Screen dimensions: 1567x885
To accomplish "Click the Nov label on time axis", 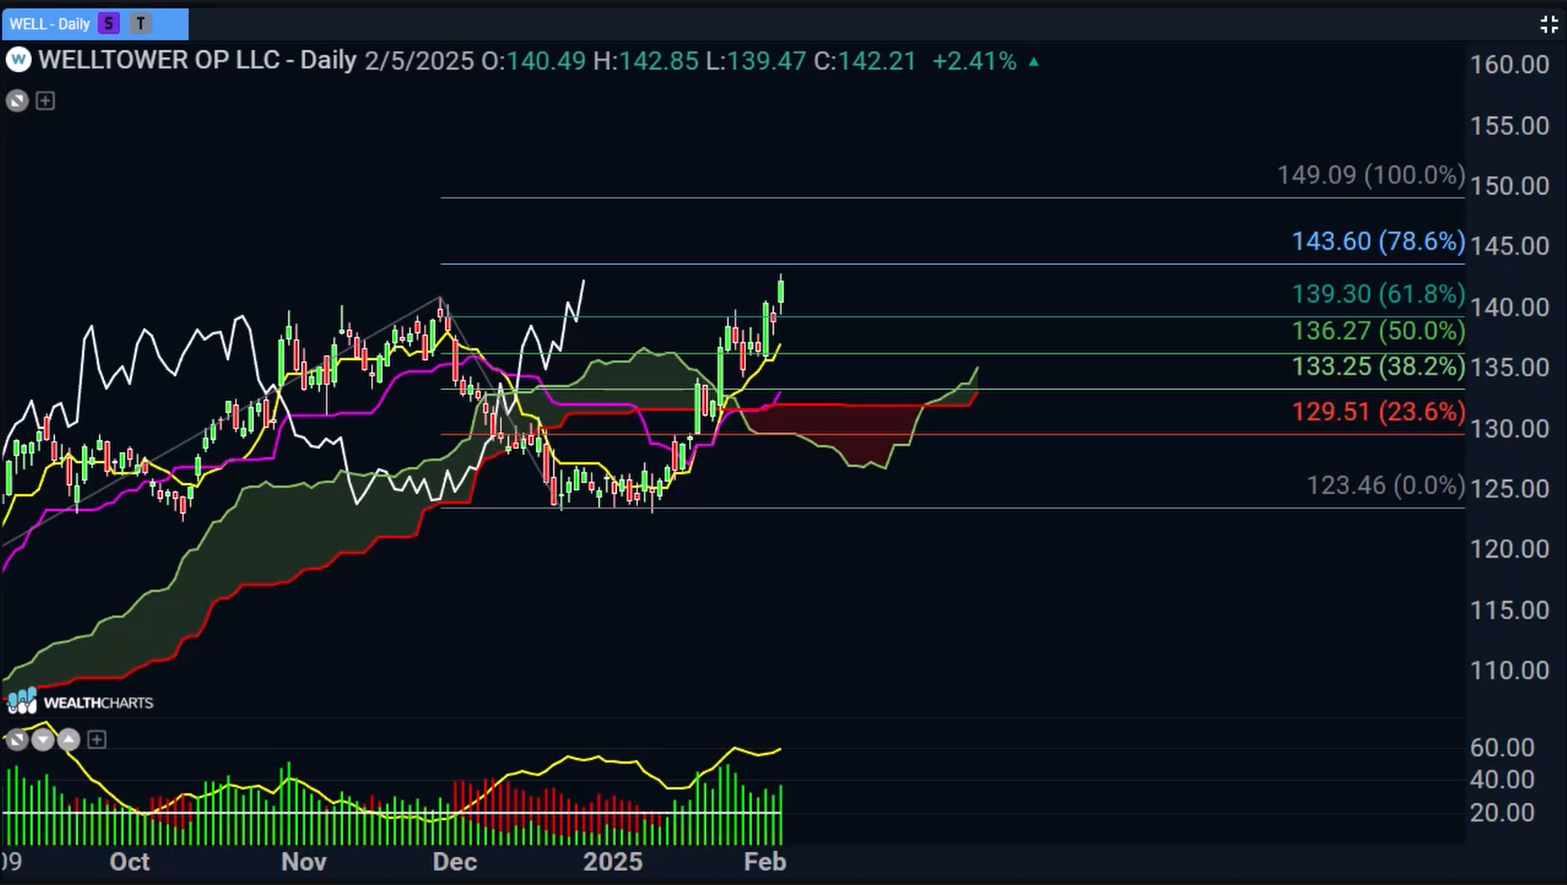I will 304,862.
